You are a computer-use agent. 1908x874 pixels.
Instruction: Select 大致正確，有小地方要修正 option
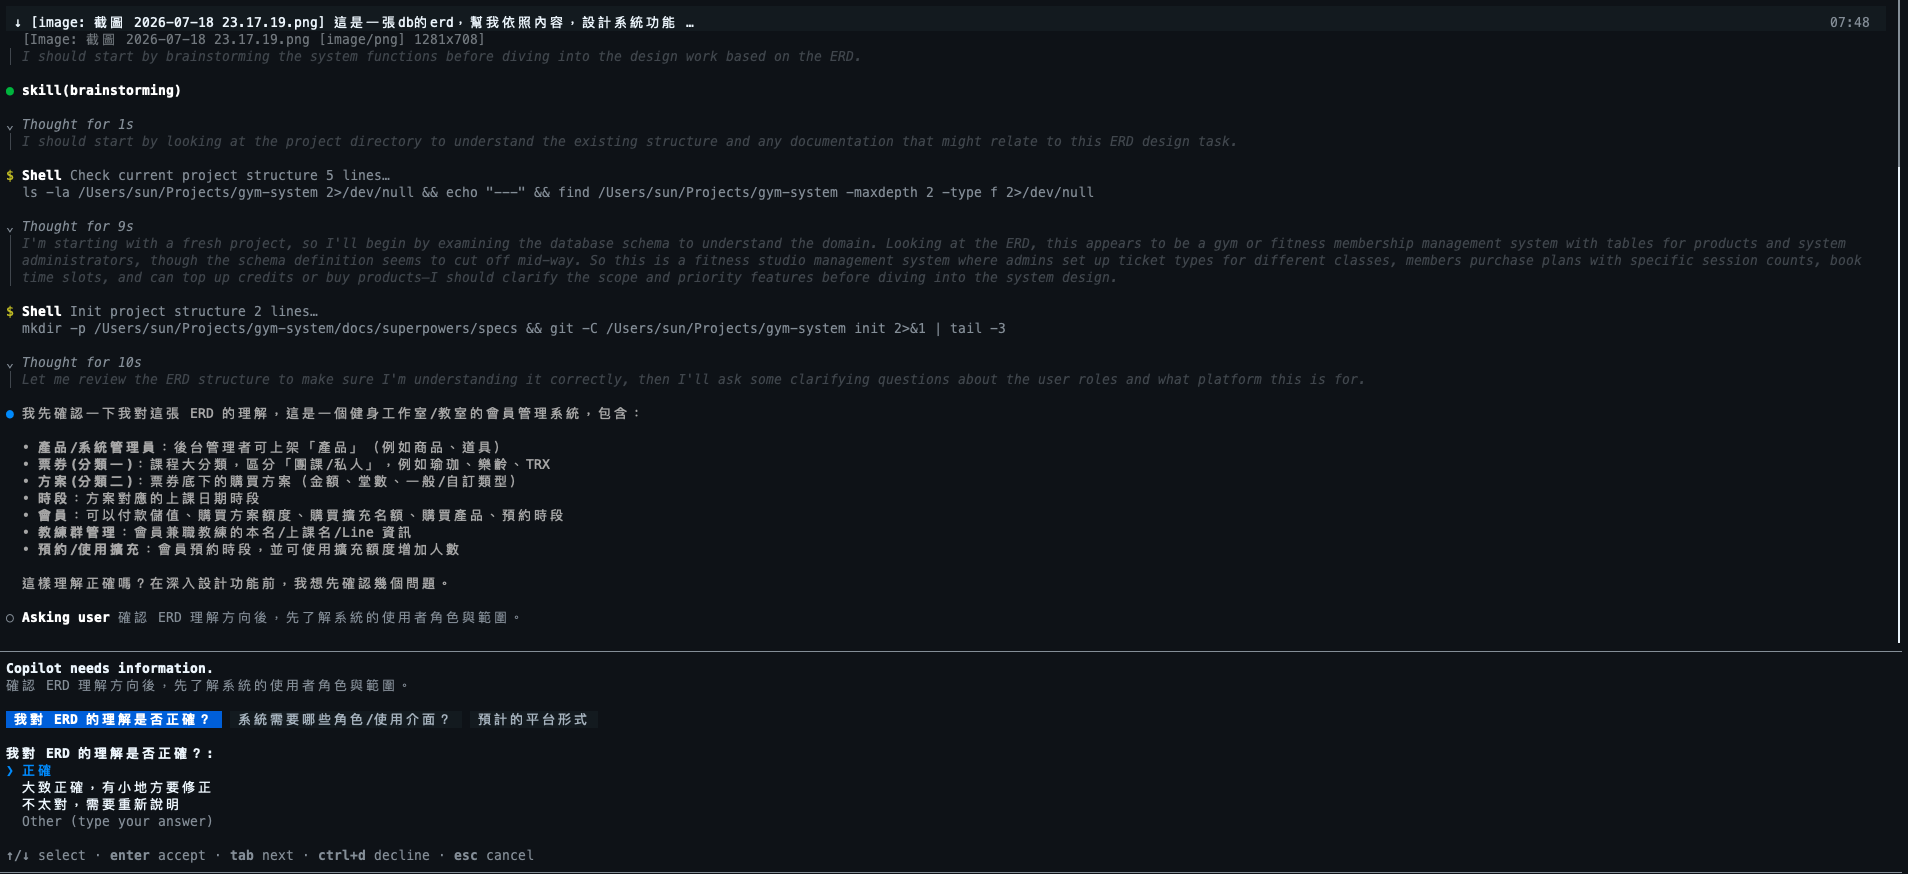(x=117, y=788)
